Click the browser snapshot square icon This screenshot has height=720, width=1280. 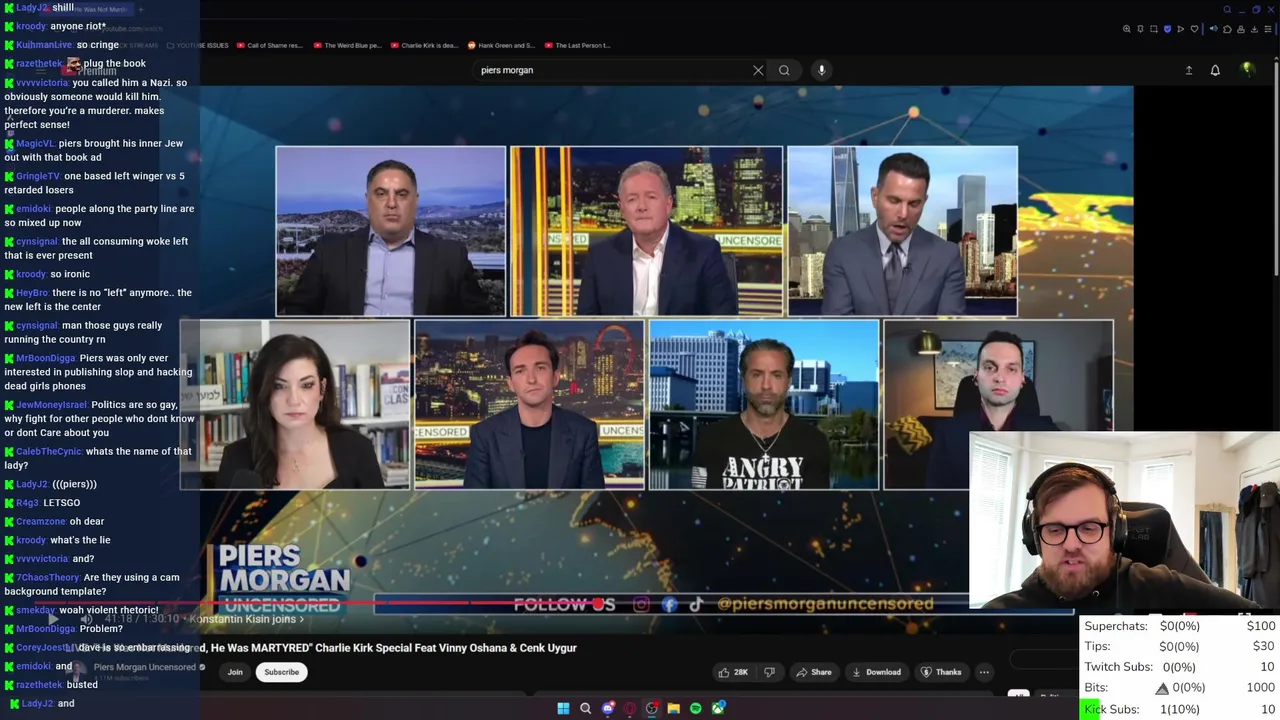coord(1154,29)
